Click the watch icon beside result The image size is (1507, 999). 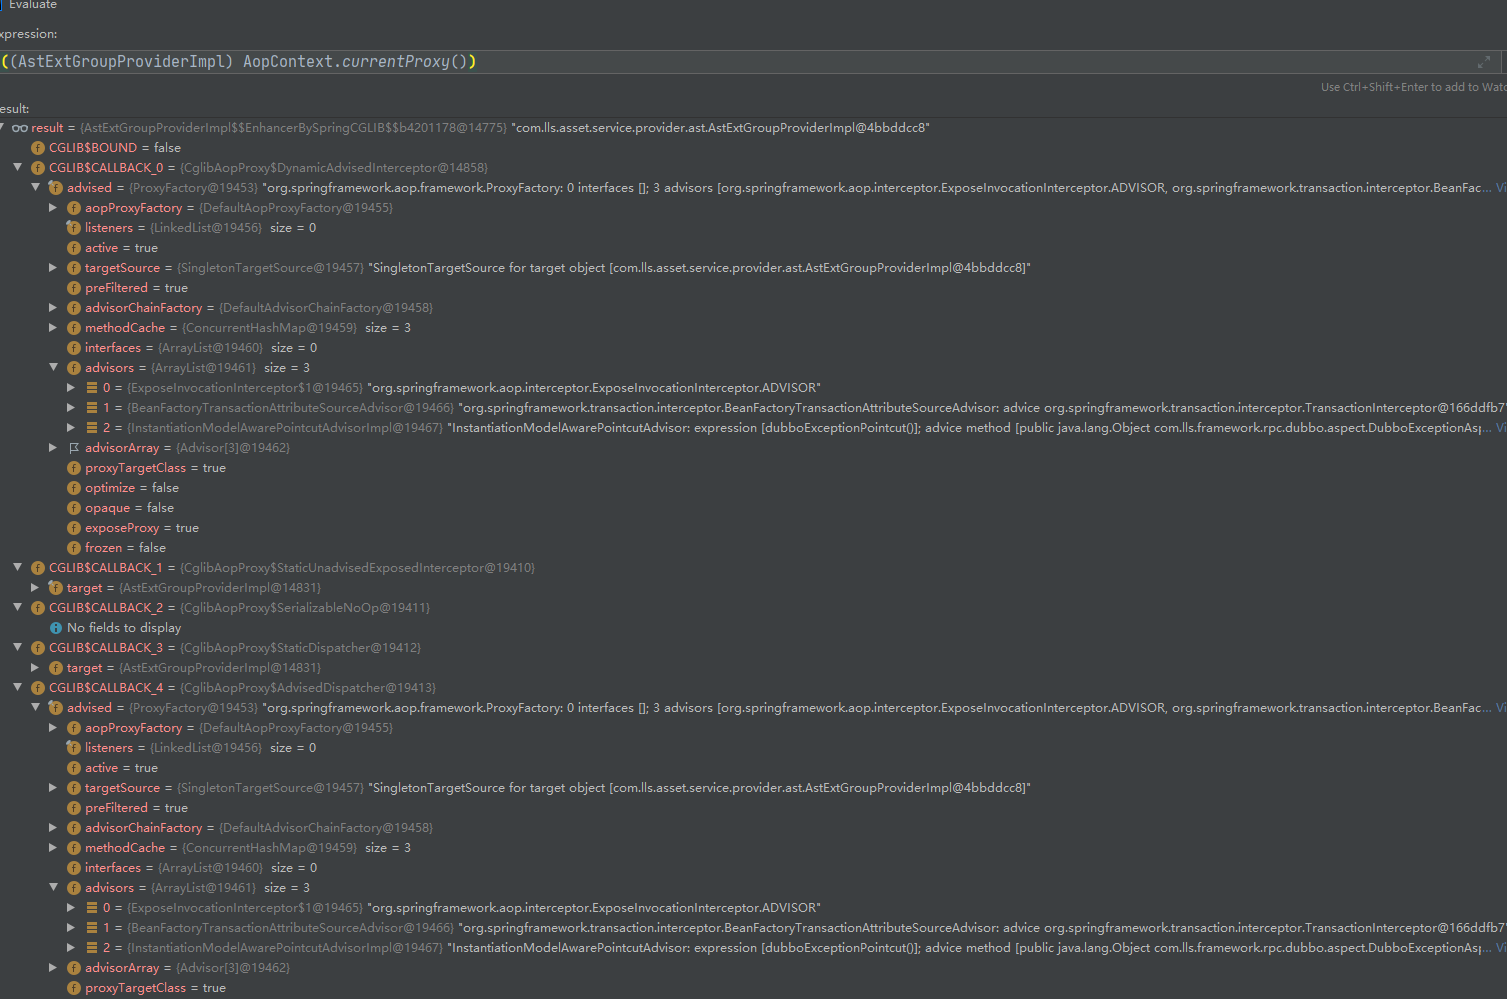click(19, 127)
